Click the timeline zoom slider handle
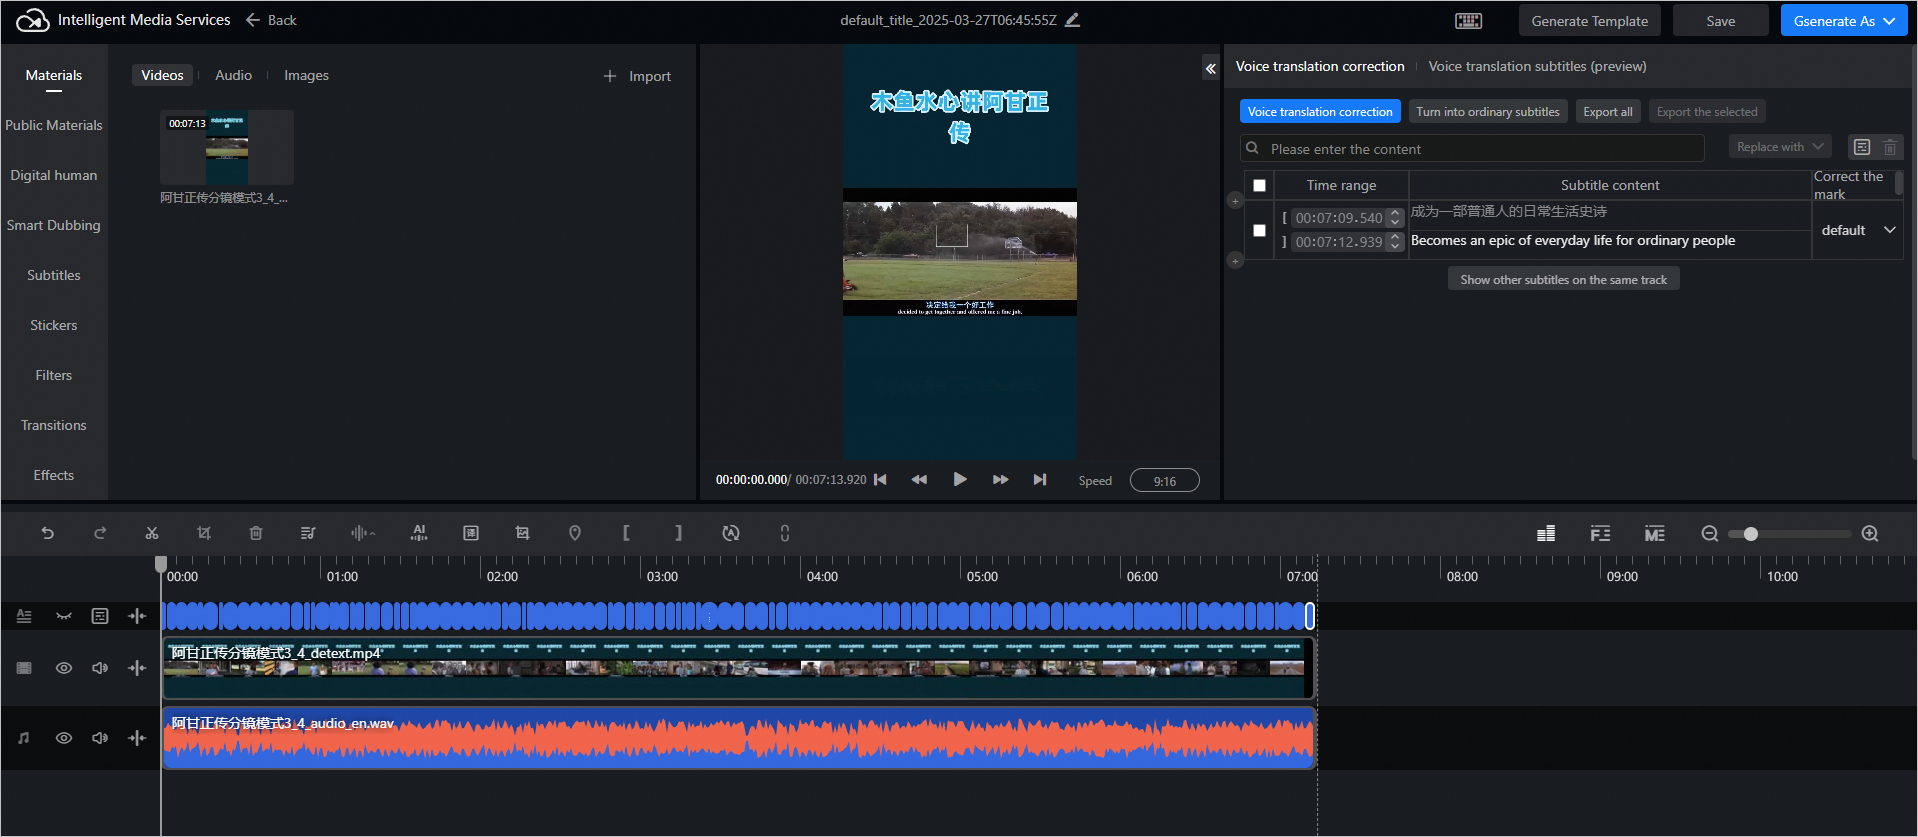Screen dimensions: 1918x837 [1750, 534]
